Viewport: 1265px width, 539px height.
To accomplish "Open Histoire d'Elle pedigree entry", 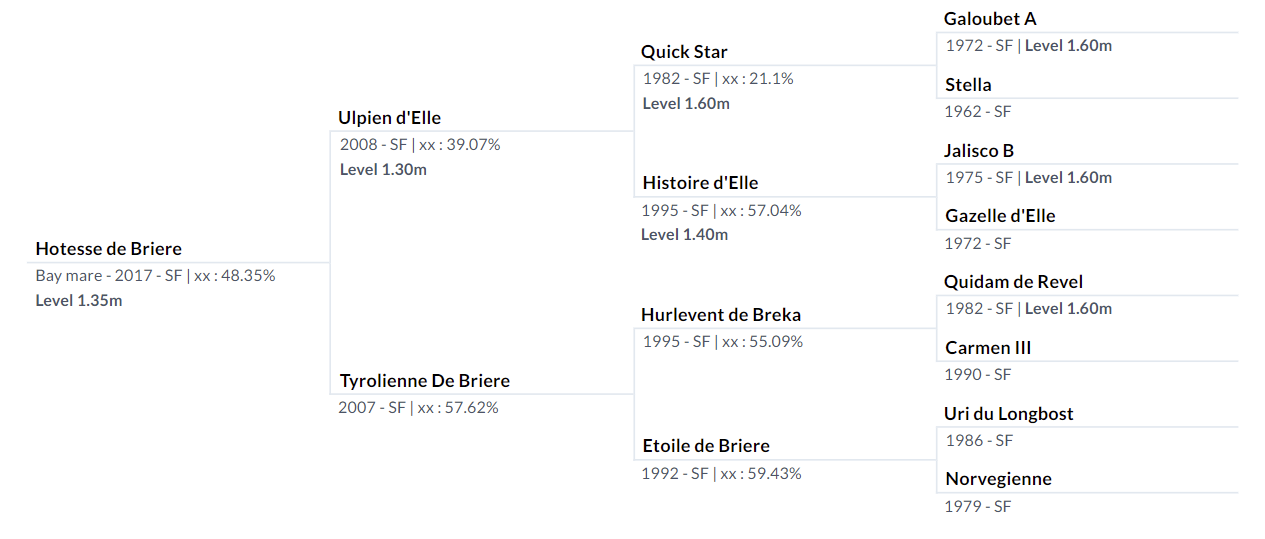I will pos(700,183).
